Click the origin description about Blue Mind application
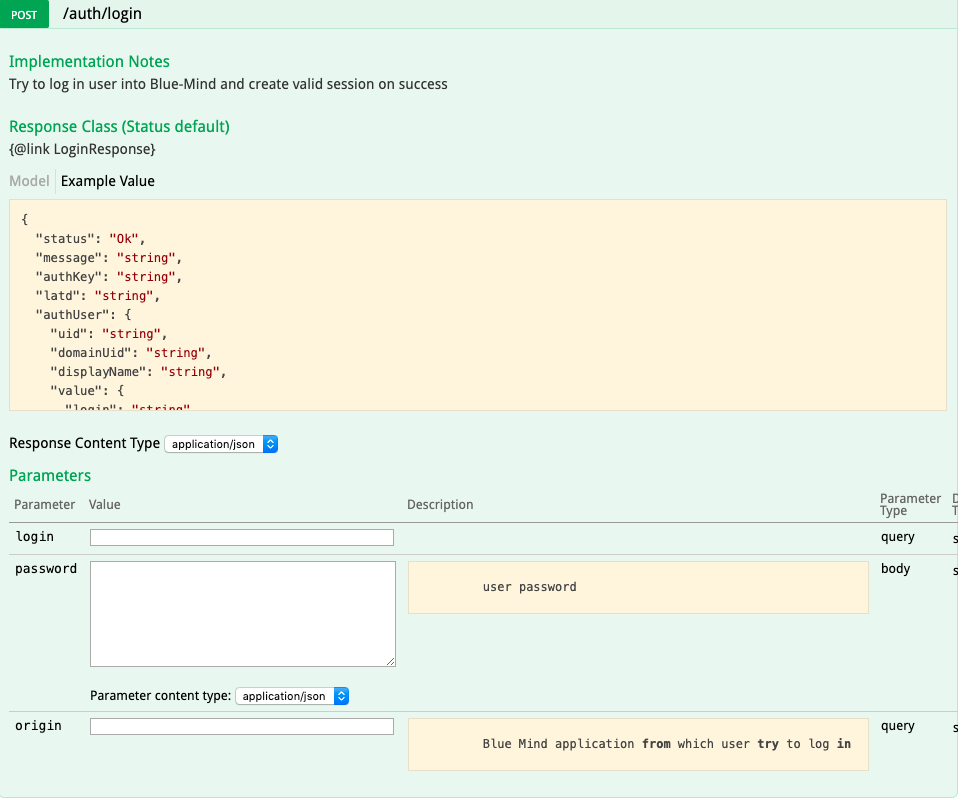The image size is (962, 800). tap(637, 744)
